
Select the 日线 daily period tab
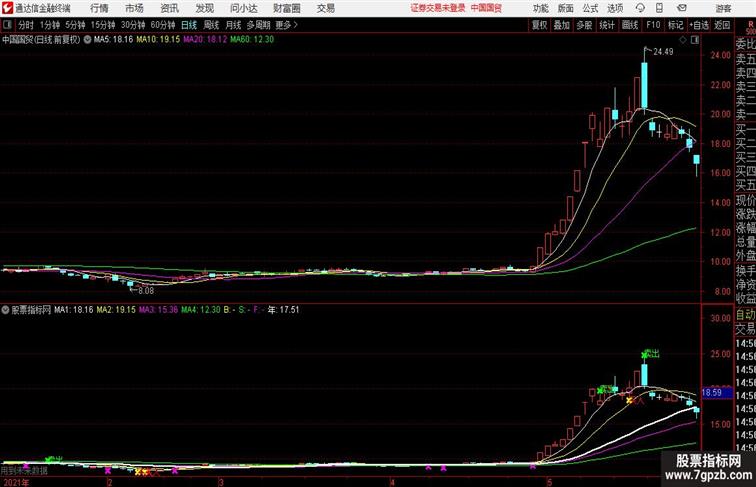pyautogui.click(x=189, y=25)
